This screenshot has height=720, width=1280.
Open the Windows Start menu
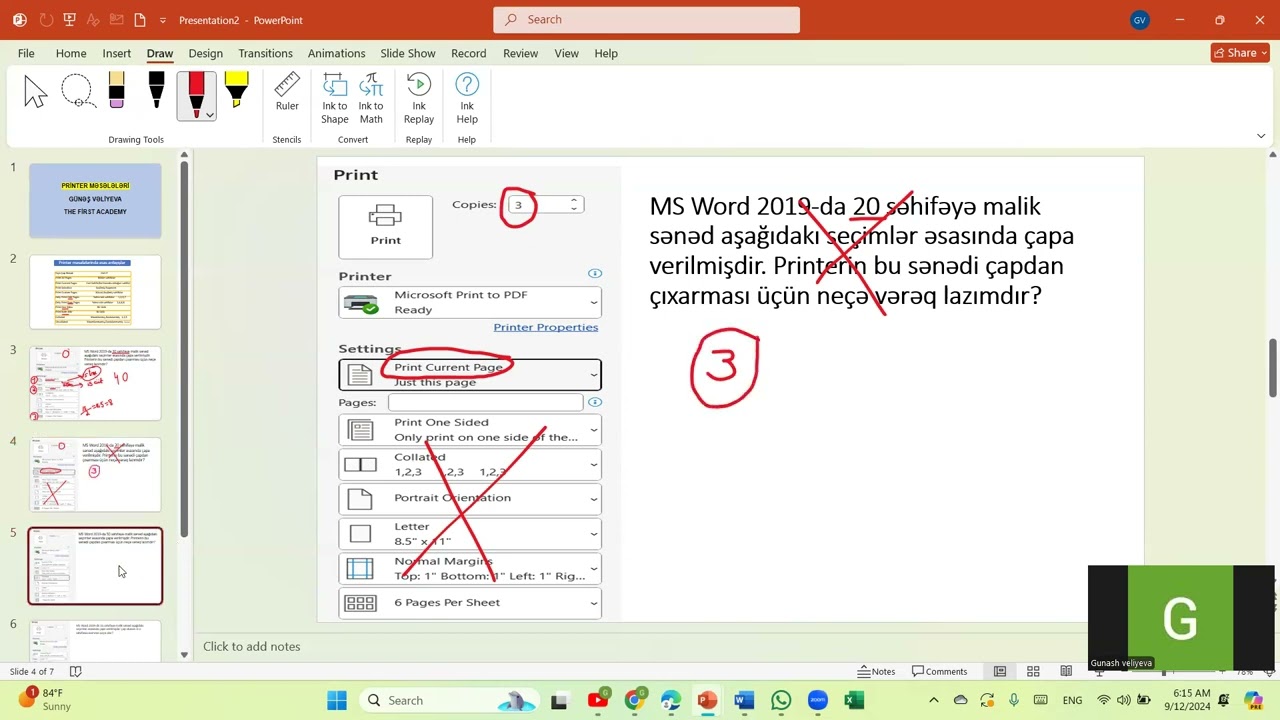[337, 700]
